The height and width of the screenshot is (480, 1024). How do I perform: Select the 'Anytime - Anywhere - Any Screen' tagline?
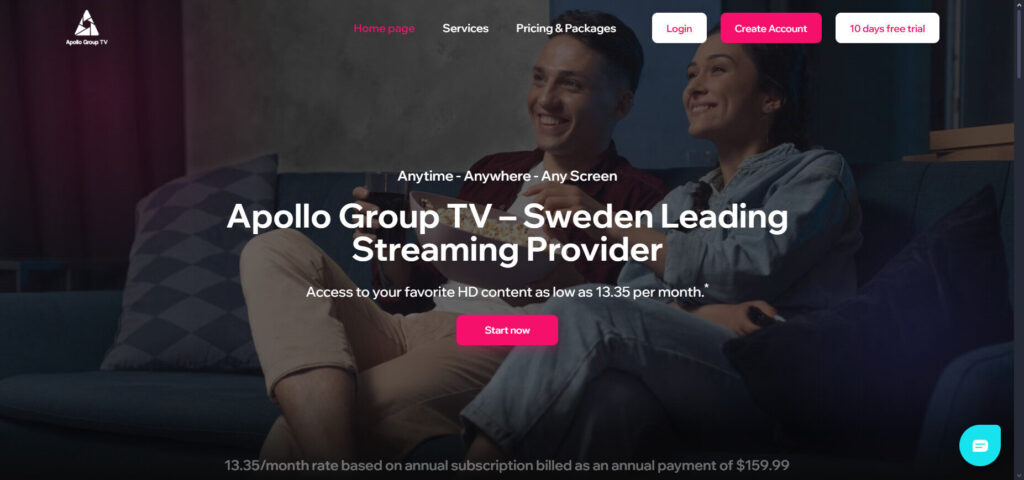(507, 176)
